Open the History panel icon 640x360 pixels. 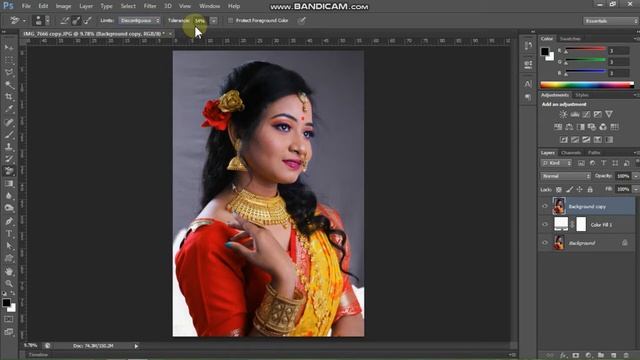point(528,46)
